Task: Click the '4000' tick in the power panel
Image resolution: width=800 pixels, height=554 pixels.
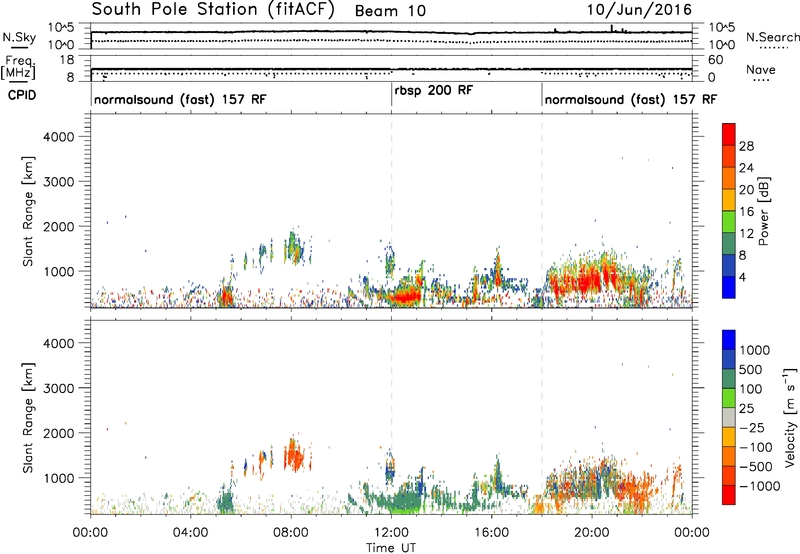Action: 59,137
